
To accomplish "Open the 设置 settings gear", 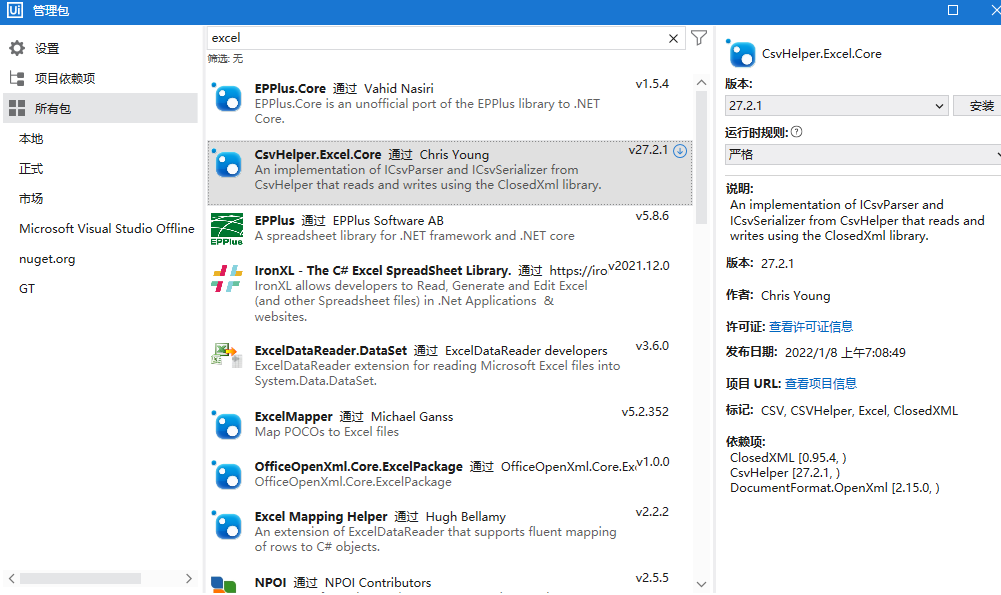I will pos(17,48).
